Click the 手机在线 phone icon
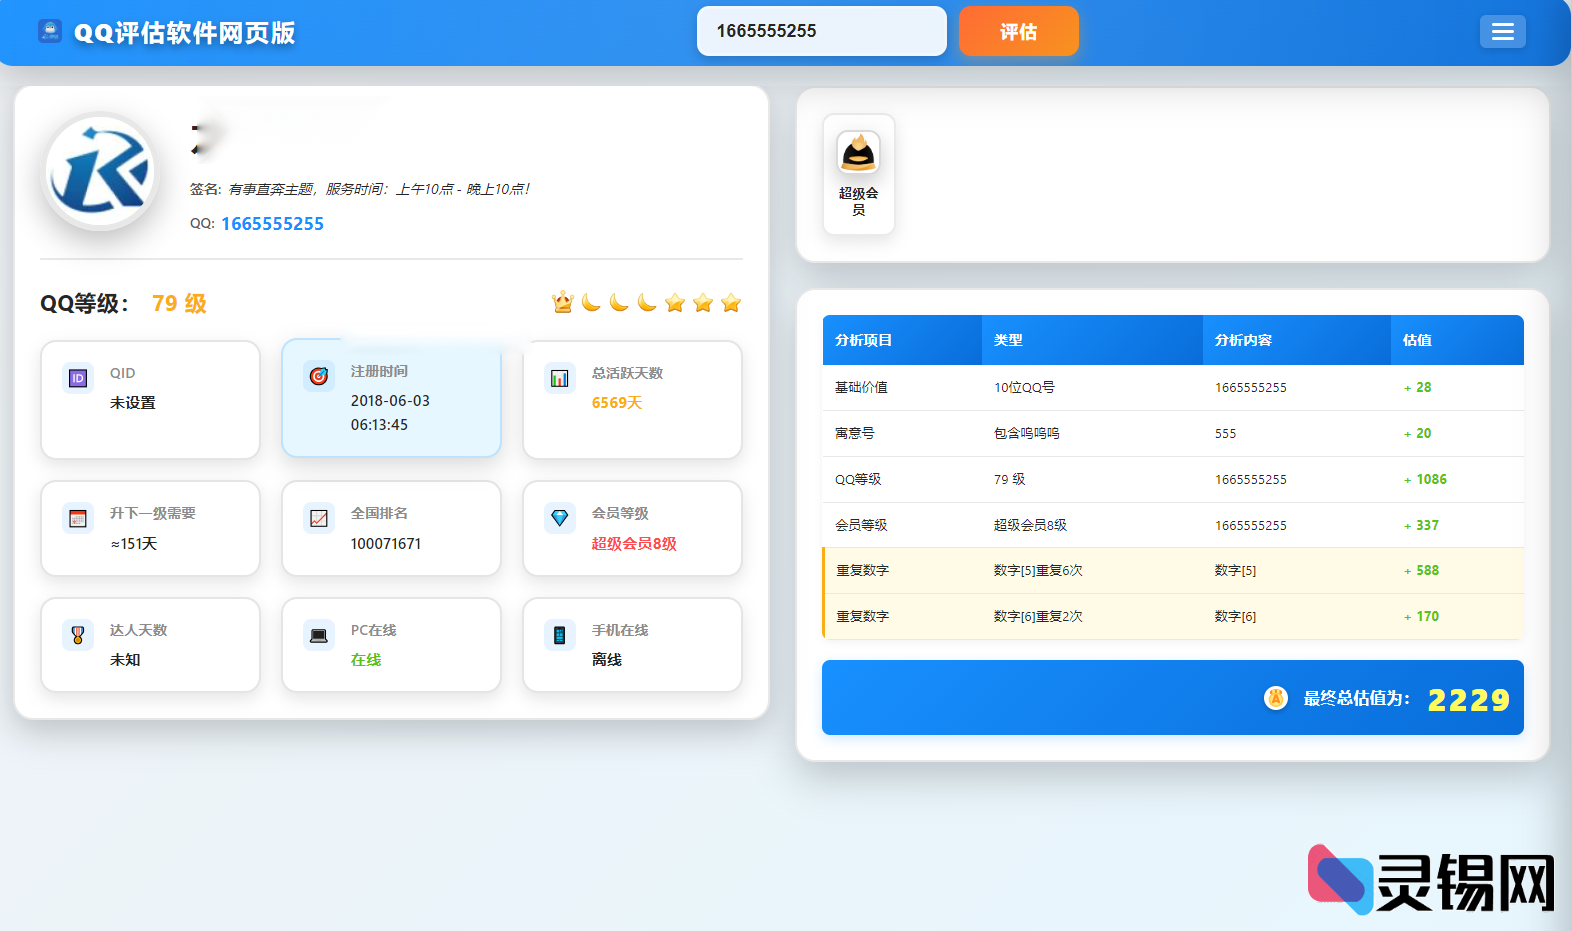The image size is (1572, 931). pos(560,635)
